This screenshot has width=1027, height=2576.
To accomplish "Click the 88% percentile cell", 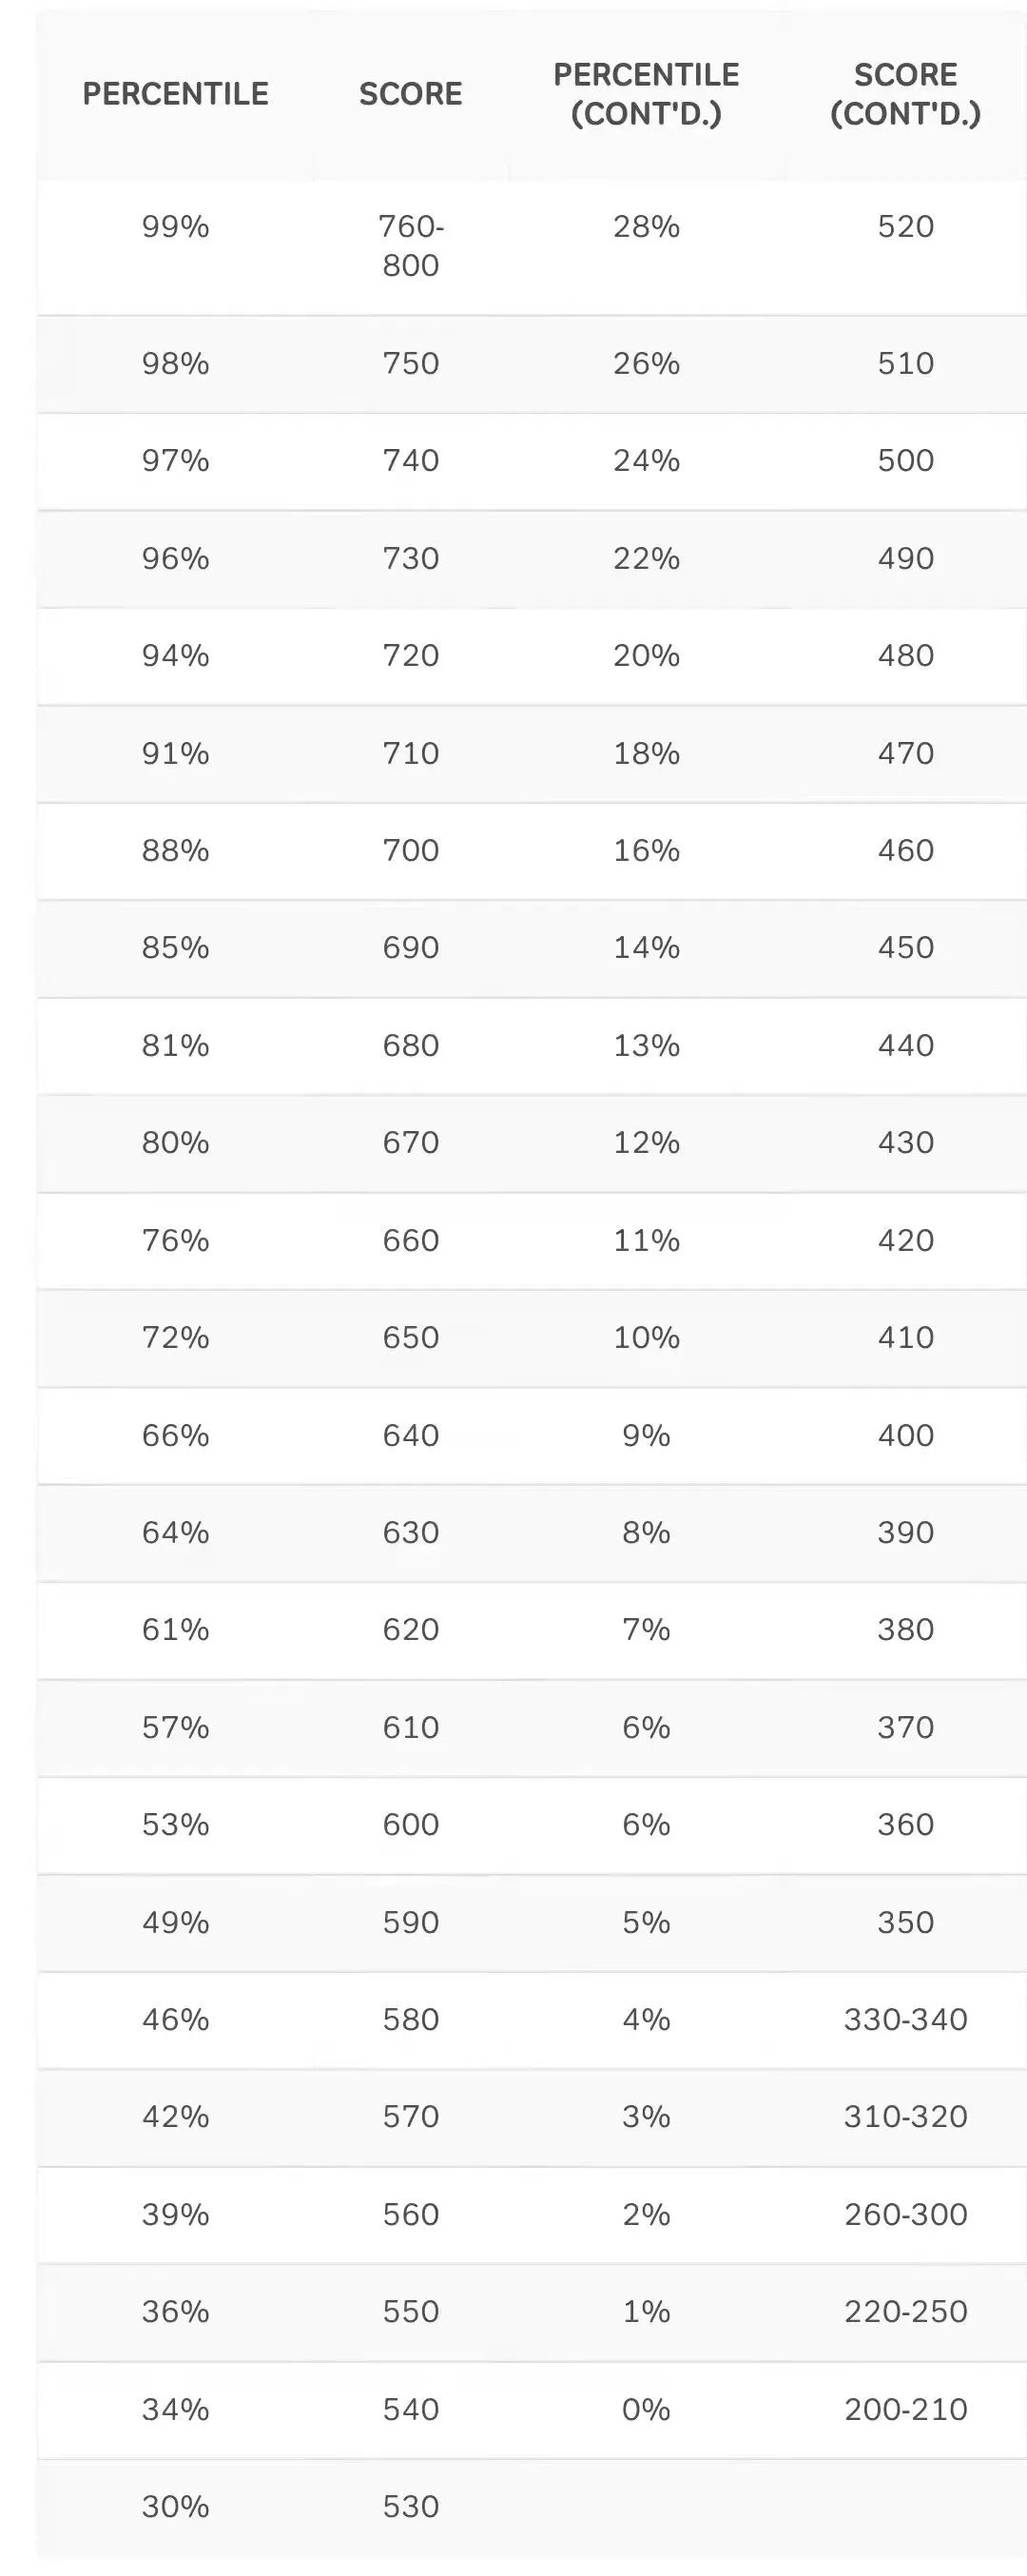I will [175, 850].
